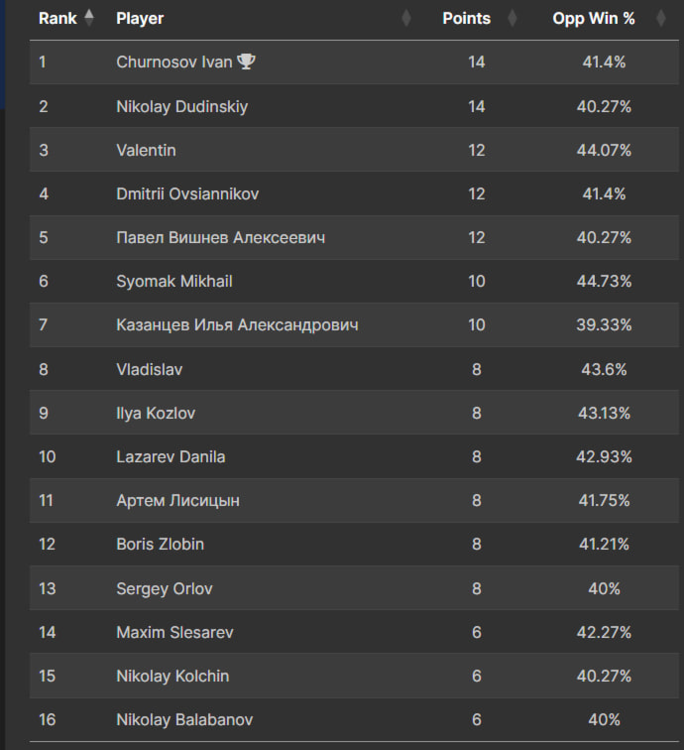Click the trophy icon next to Churnosov Ivan
Viewport: 684px width, 750px height.
click(x=246, y=62)
